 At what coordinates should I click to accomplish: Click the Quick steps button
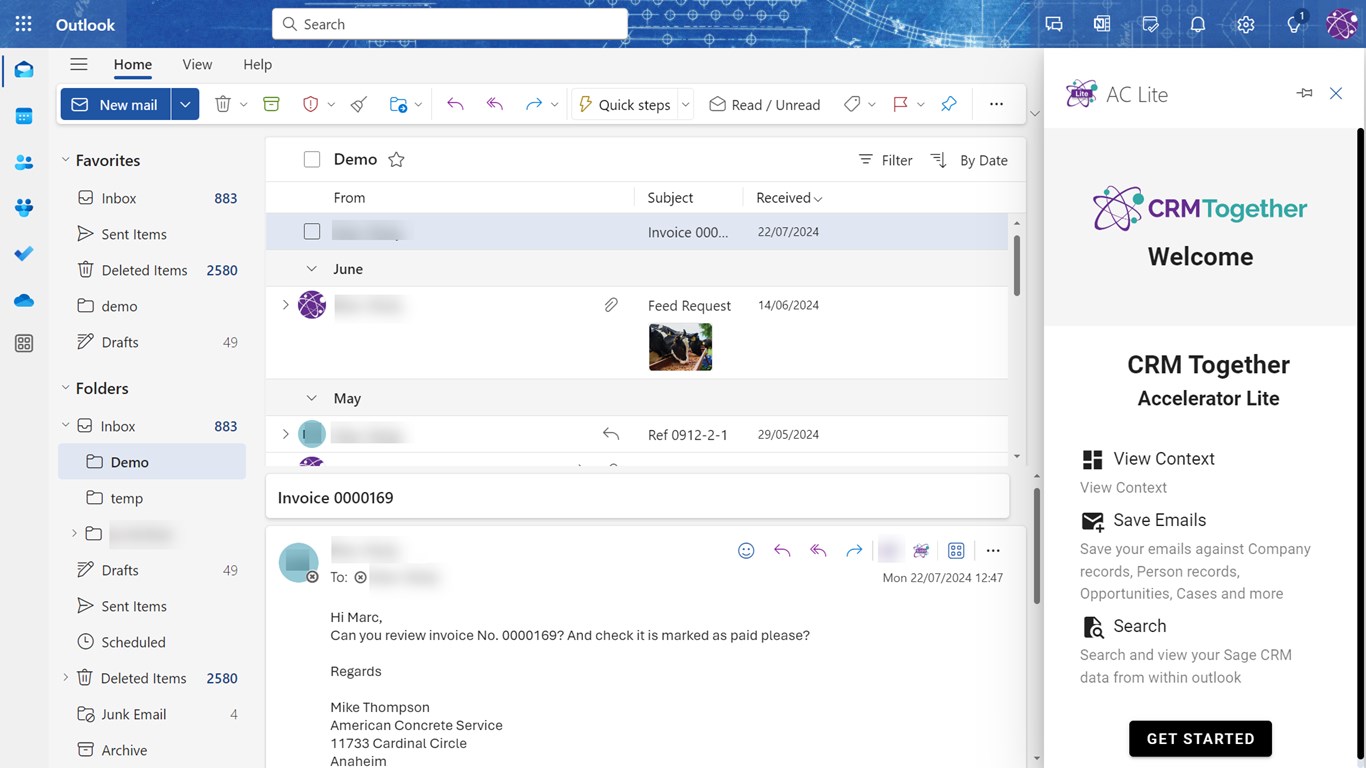(624, 104)
